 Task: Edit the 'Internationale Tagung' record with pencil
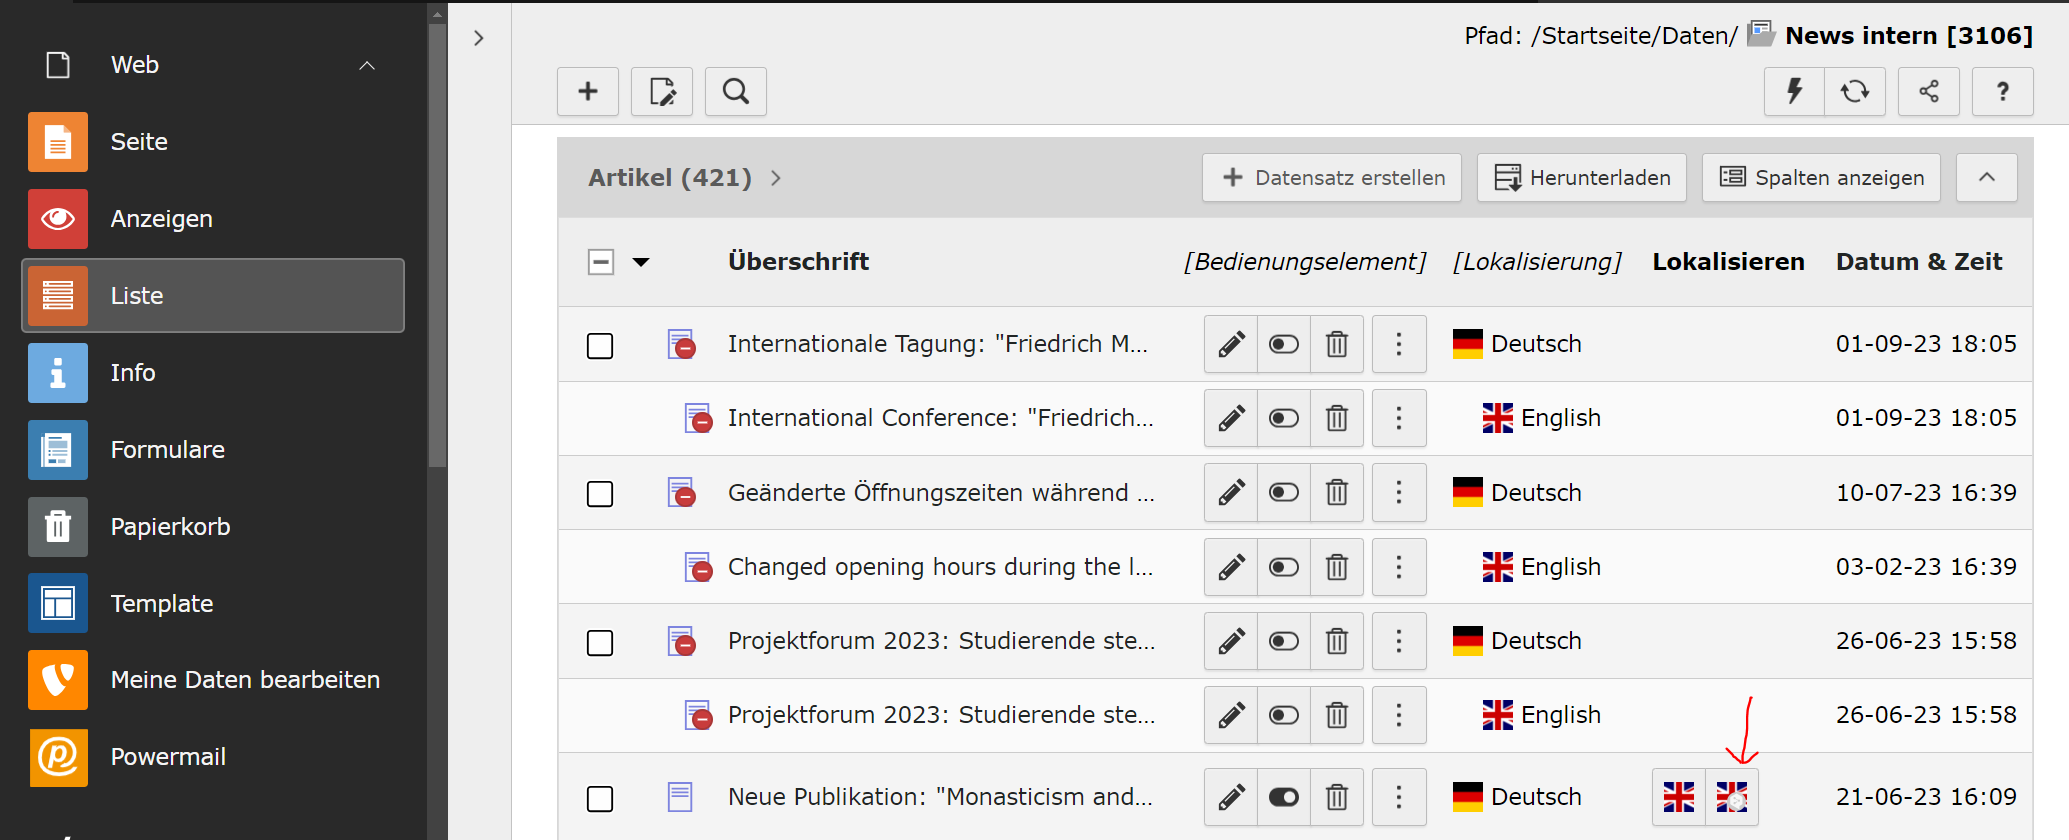tap(1231, 345)
